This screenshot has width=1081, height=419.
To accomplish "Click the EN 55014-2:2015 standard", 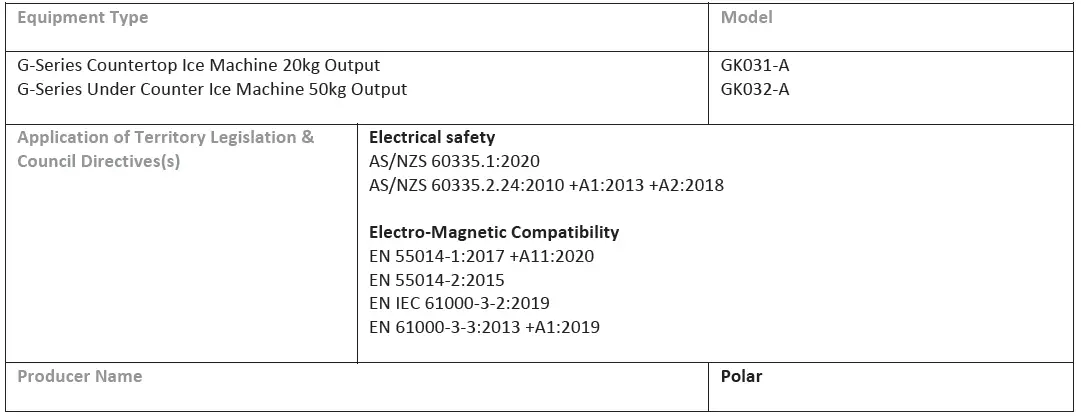I will (x=437, y=280).
